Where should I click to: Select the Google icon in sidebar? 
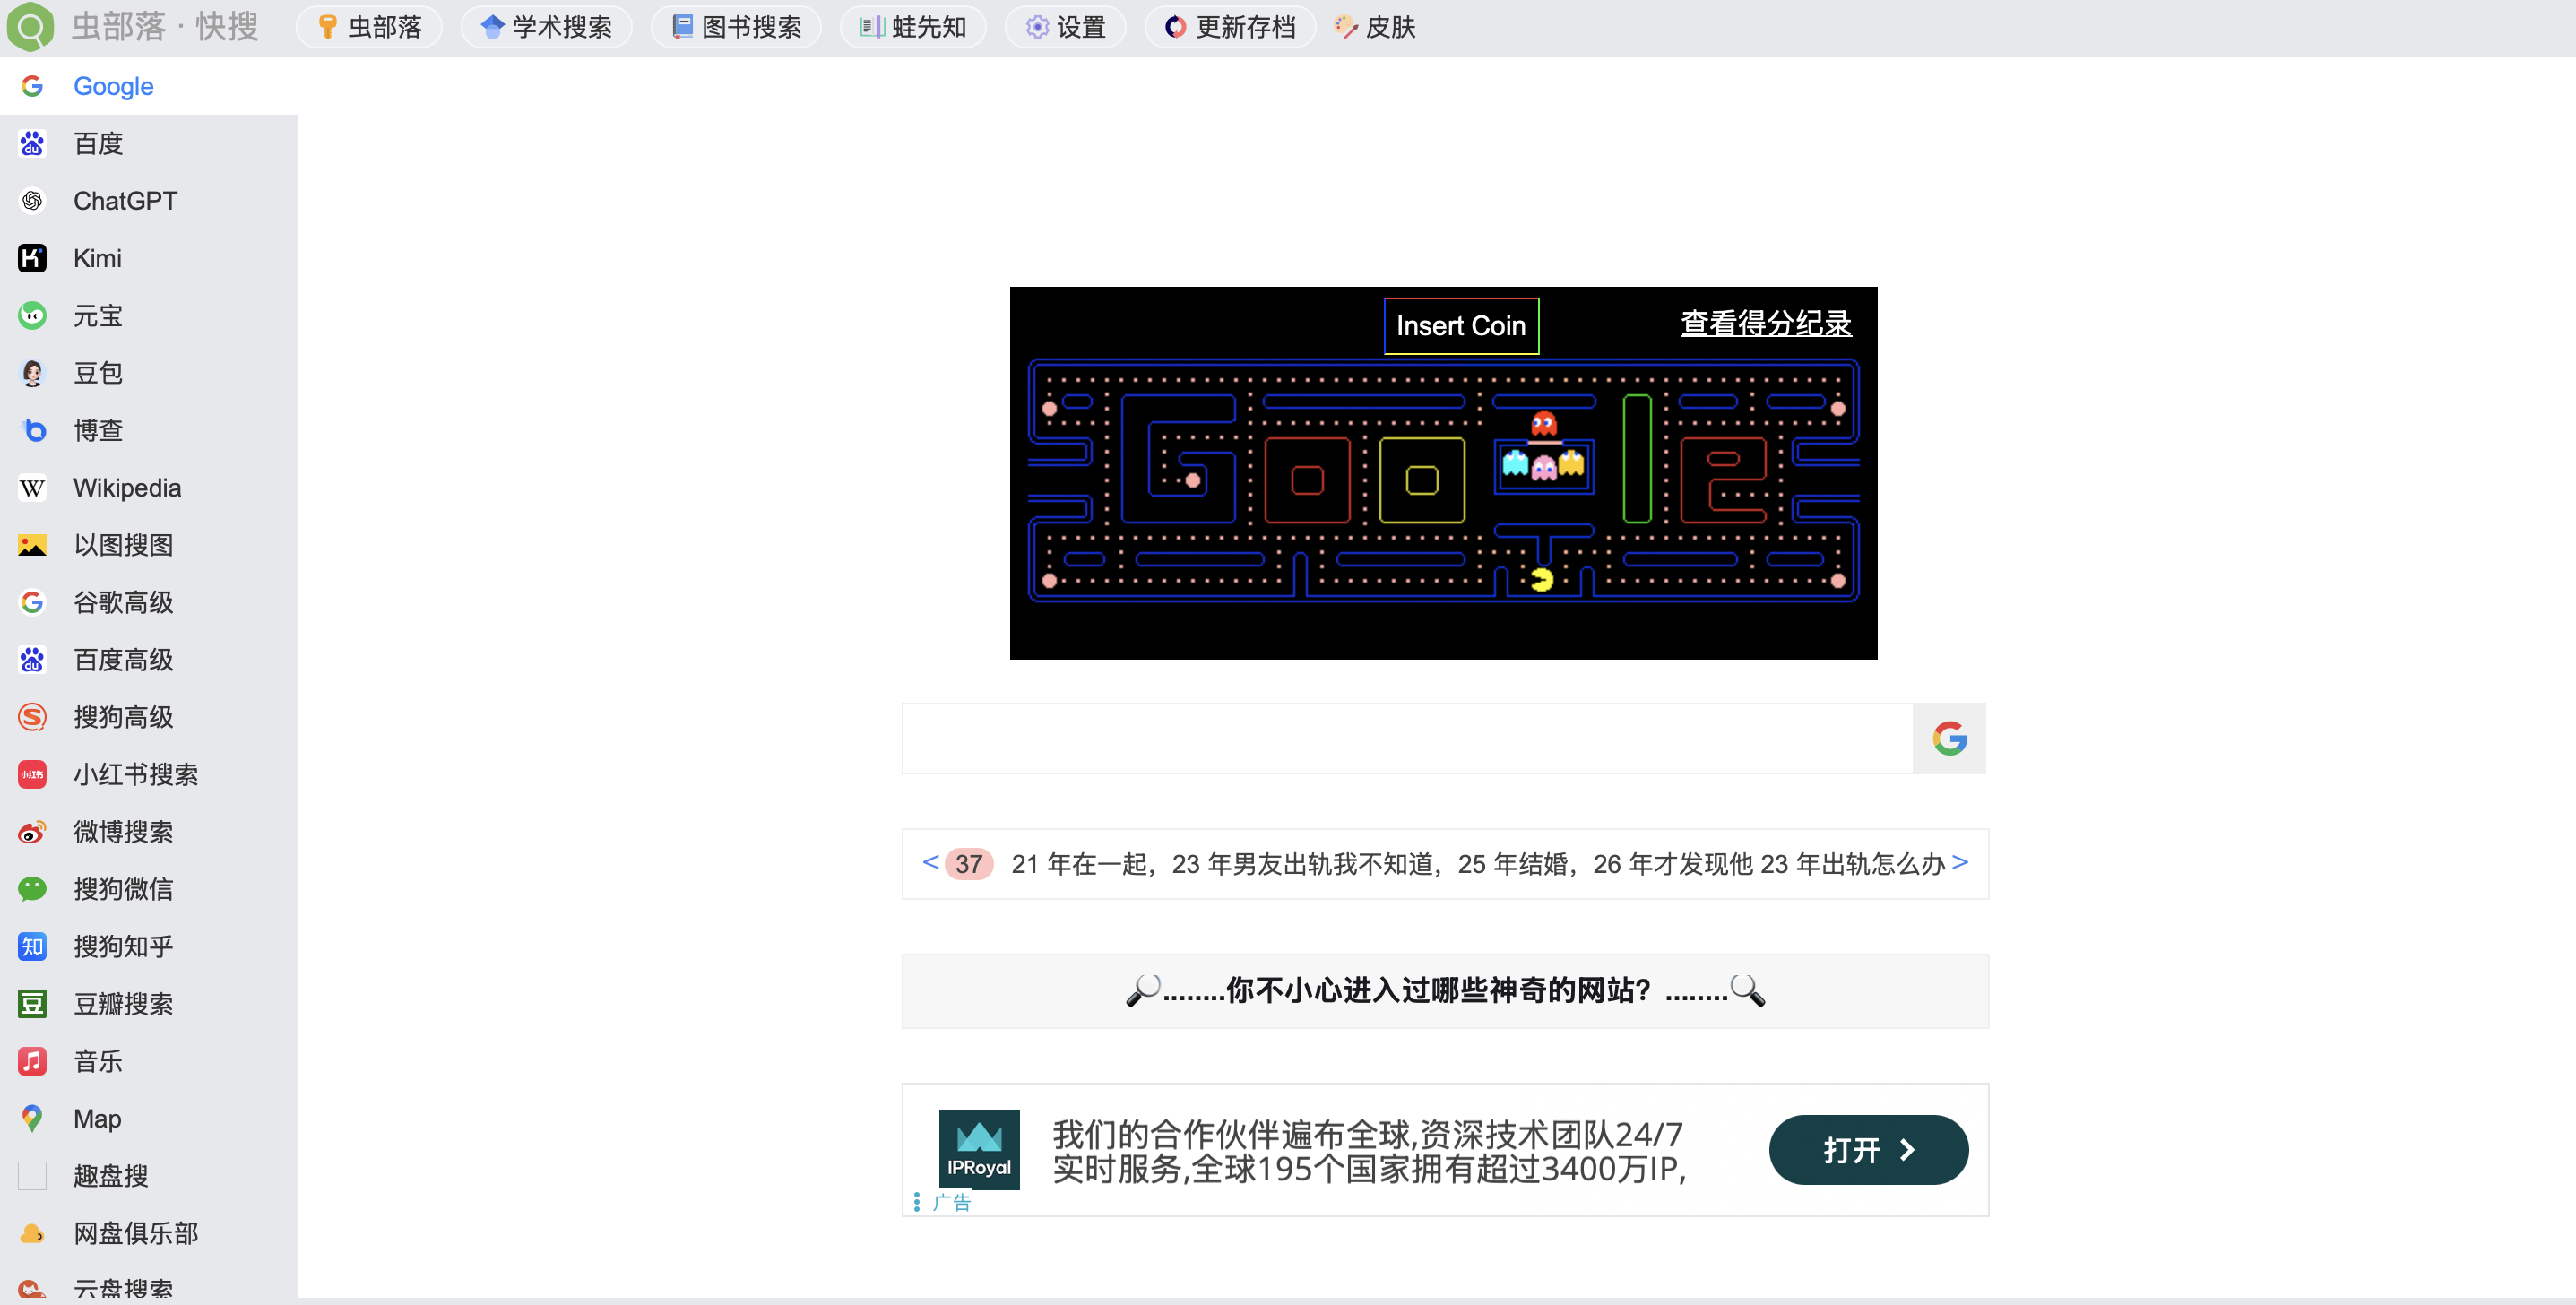pos(32,86)
